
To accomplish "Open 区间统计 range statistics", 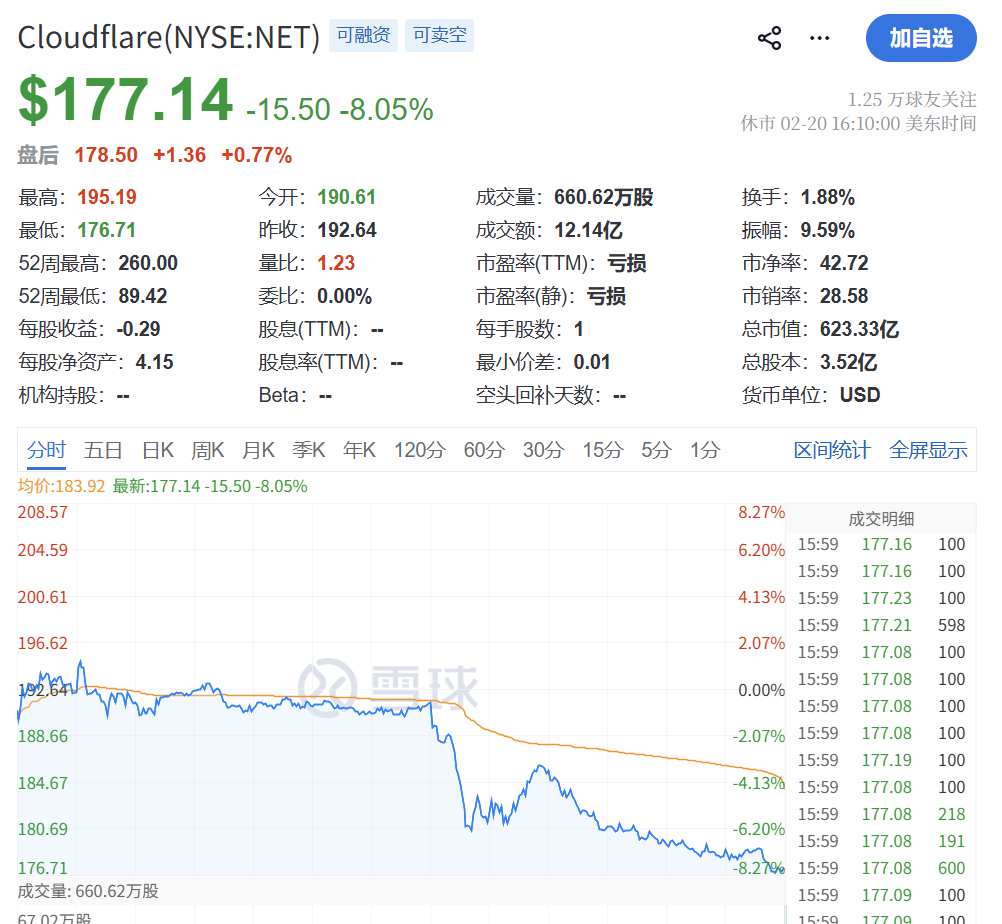I will click(832, 450).
